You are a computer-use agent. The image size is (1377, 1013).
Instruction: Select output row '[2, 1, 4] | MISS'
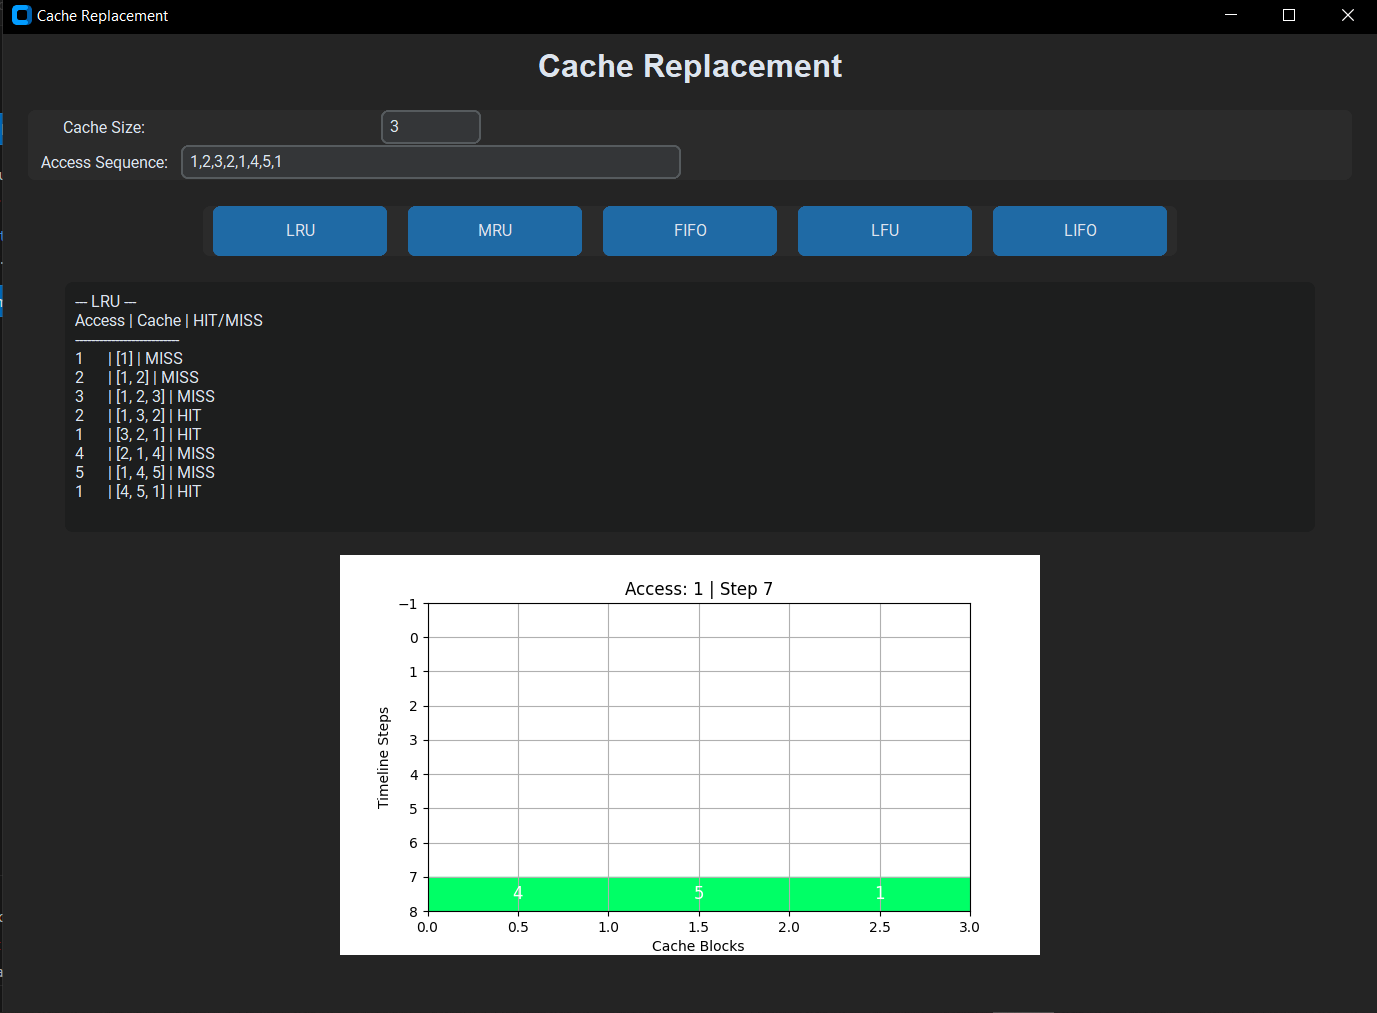[x=145, y=453]
